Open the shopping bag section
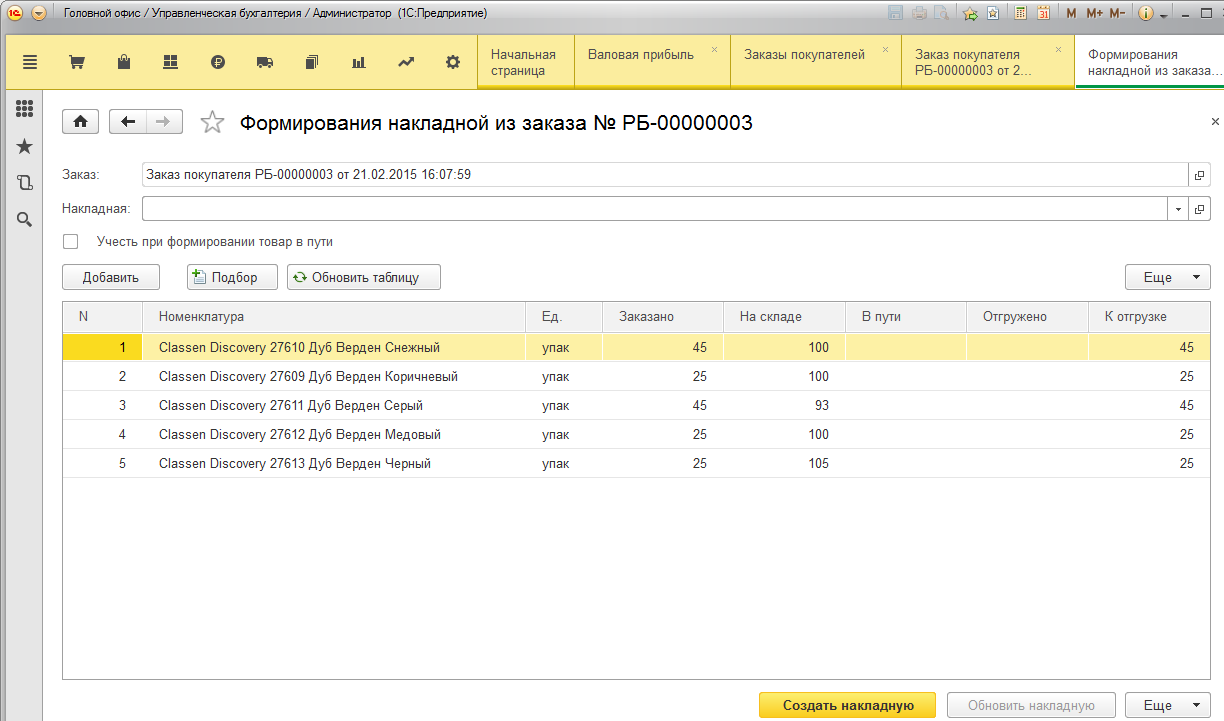Image resolution: width=1224 pixels, height=721 pixels. click(x=124, y=62)
